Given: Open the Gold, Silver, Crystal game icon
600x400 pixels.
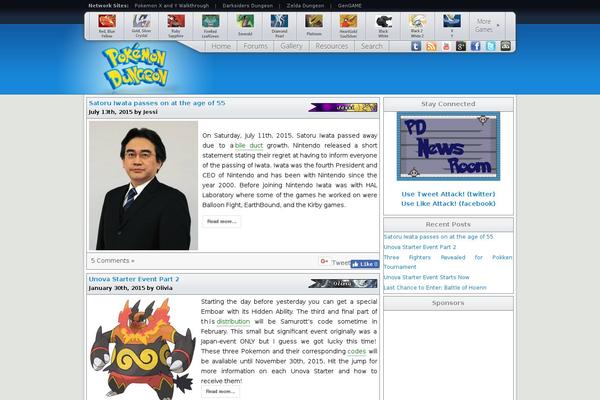Looking at the screenshot, I should [141, 26].
